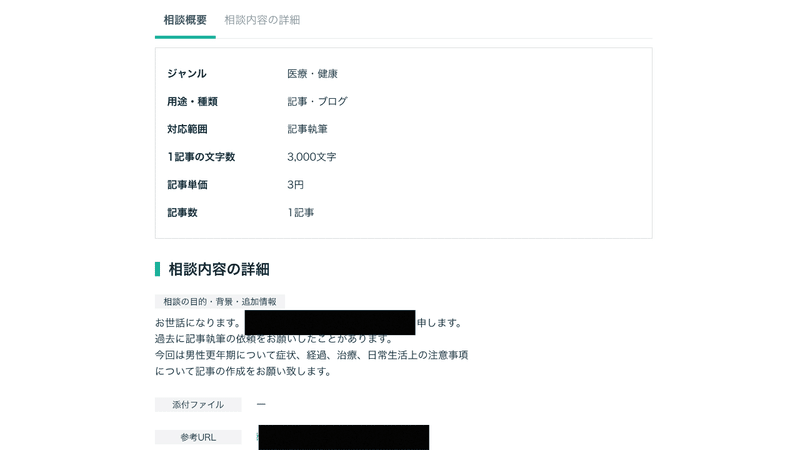Click the 3円 price value
This screenshot has height=450, width=800.
295,185
